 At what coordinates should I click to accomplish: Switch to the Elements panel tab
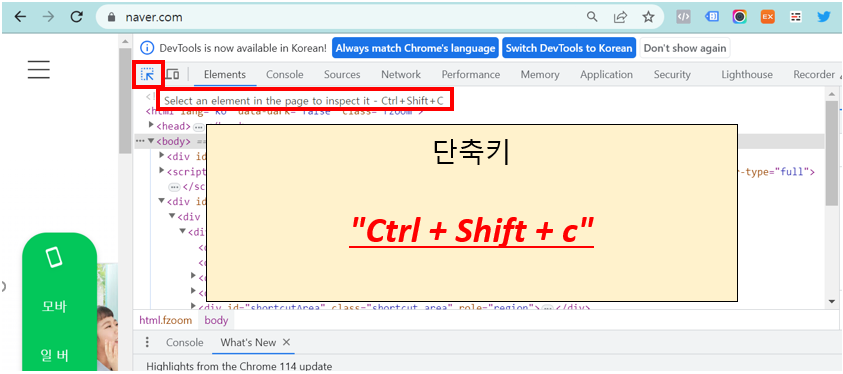[x=225, y=75]
